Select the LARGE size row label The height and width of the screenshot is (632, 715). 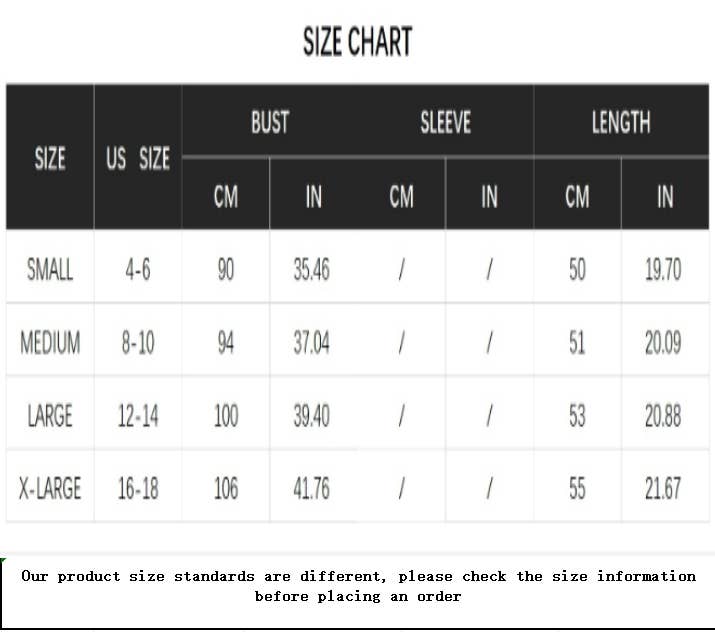(50, 415)
